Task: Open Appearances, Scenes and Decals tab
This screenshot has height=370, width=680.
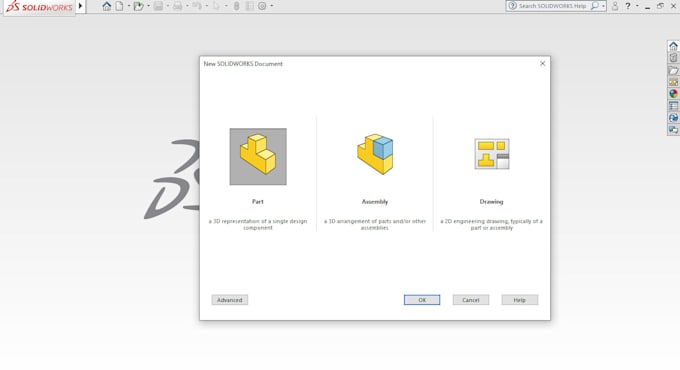Action: coord(673,94)
